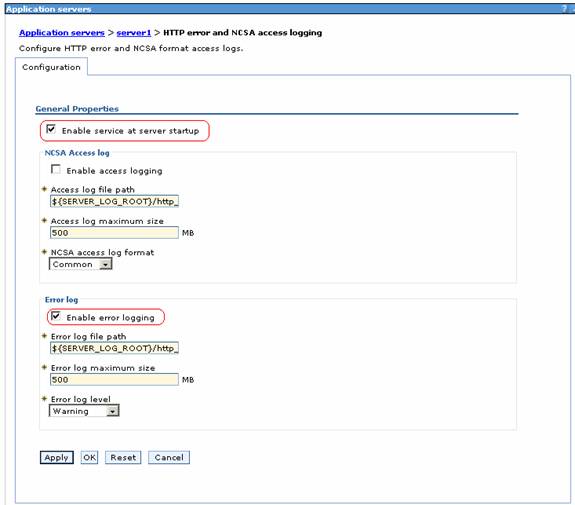This screenshot has width=575, height=505.
Task: Switch to the Configuration tab
Action: pyautogui.click(x=51, y=67)
